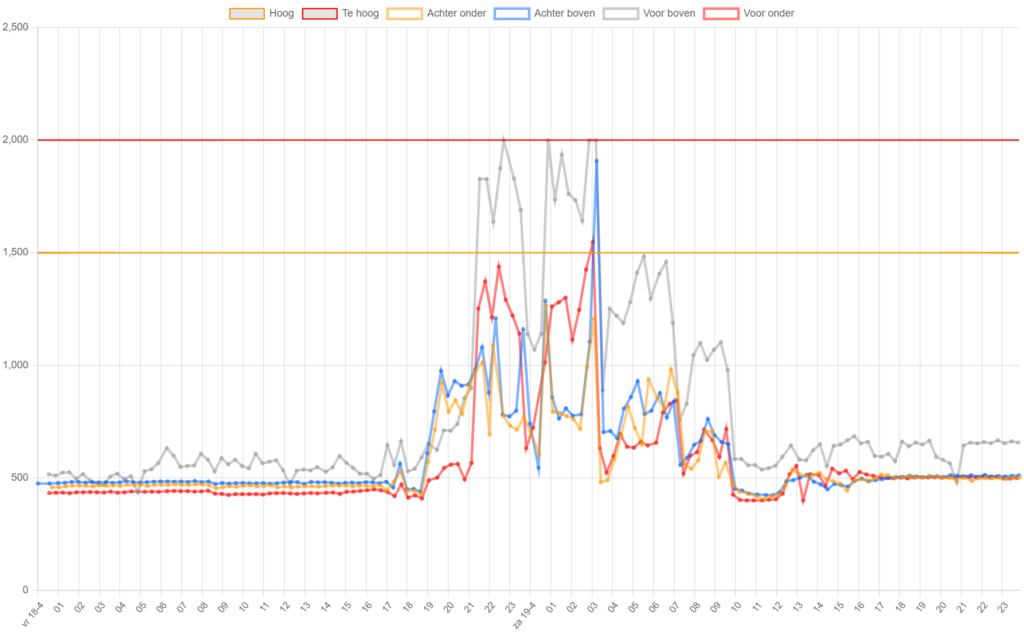The image size is (1024, 634).
Task: Toggle the Te hoog series legend label
Action: click(x=360, y=13)
